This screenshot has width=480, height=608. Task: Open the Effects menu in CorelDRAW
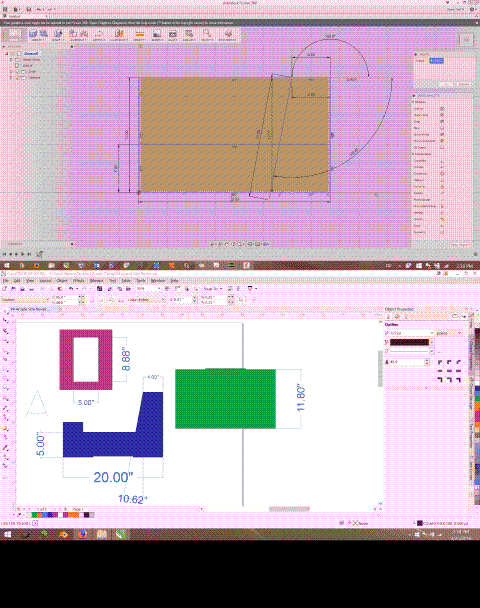79,280
